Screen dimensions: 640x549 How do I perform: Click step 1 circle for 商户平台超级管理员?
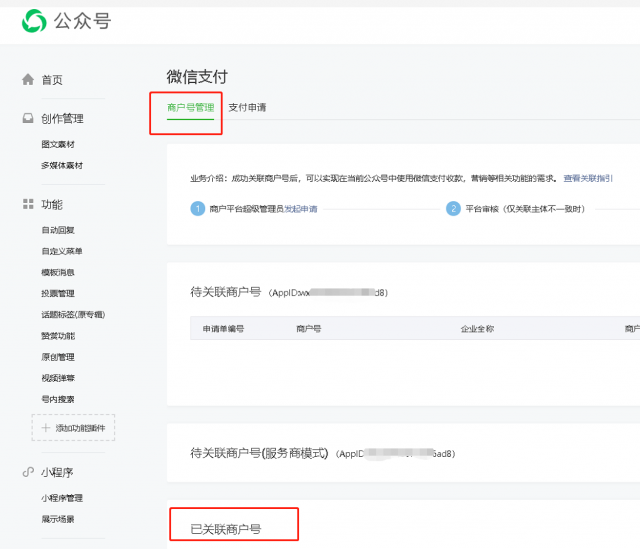(198, 209)
